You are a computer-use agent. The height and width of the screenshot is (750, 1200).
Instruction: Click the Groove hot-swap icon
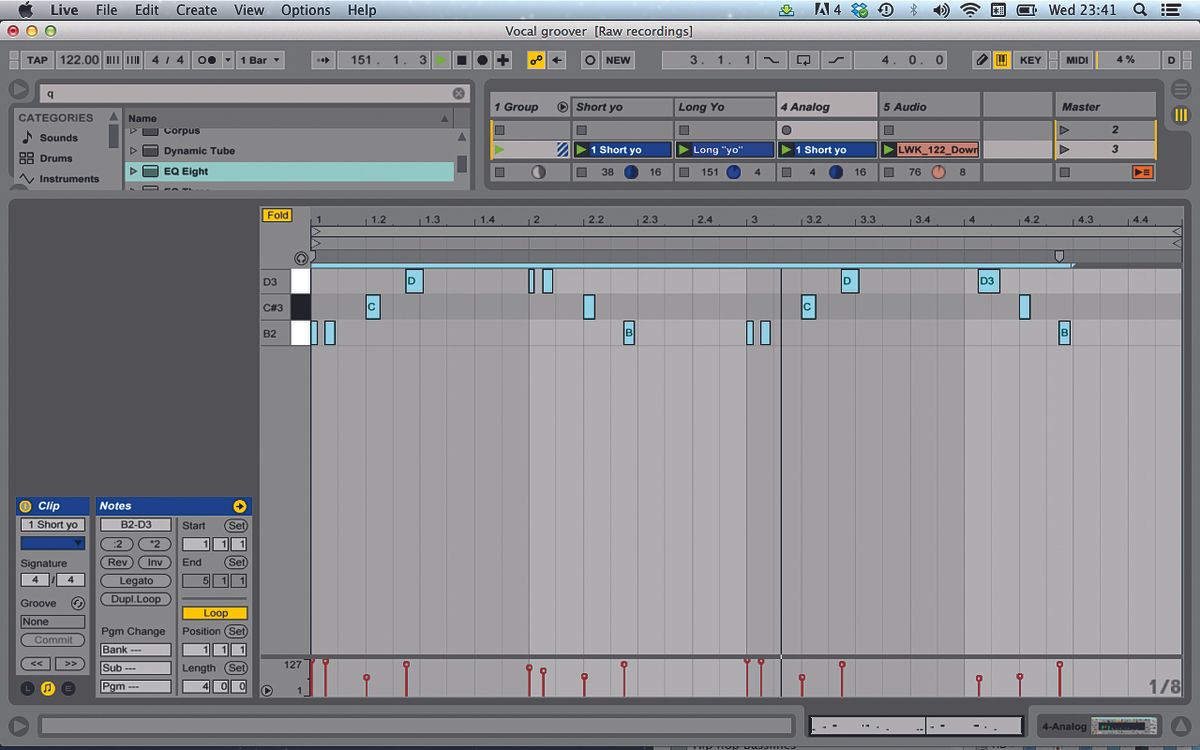[79, 603]
